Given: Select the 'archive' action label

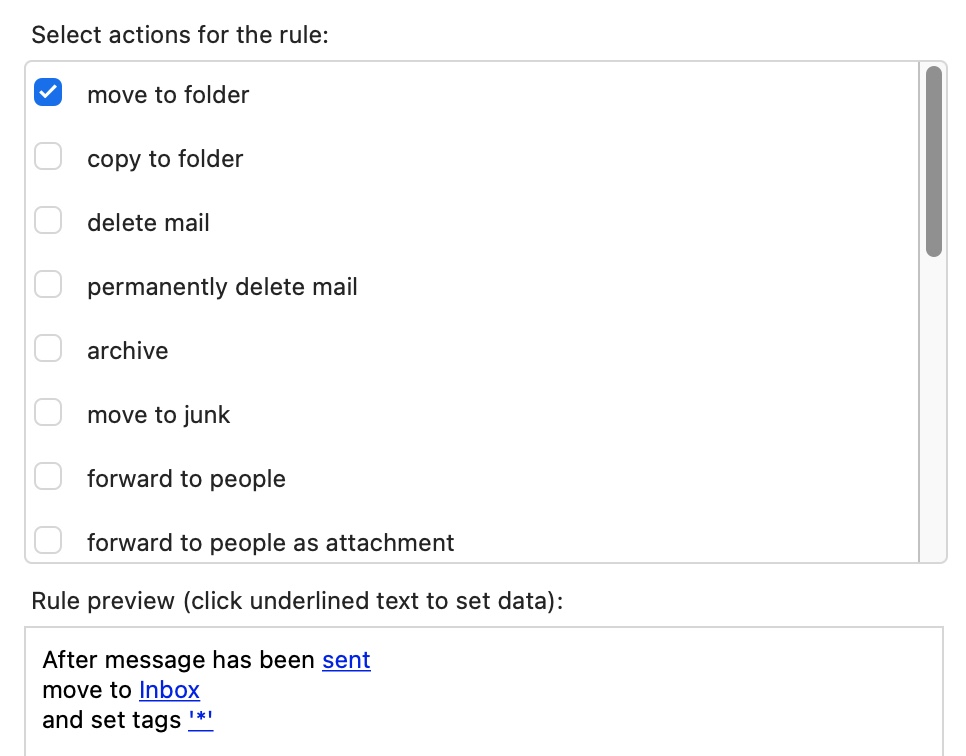Looking at the screenshot, I should pos(127,351).
